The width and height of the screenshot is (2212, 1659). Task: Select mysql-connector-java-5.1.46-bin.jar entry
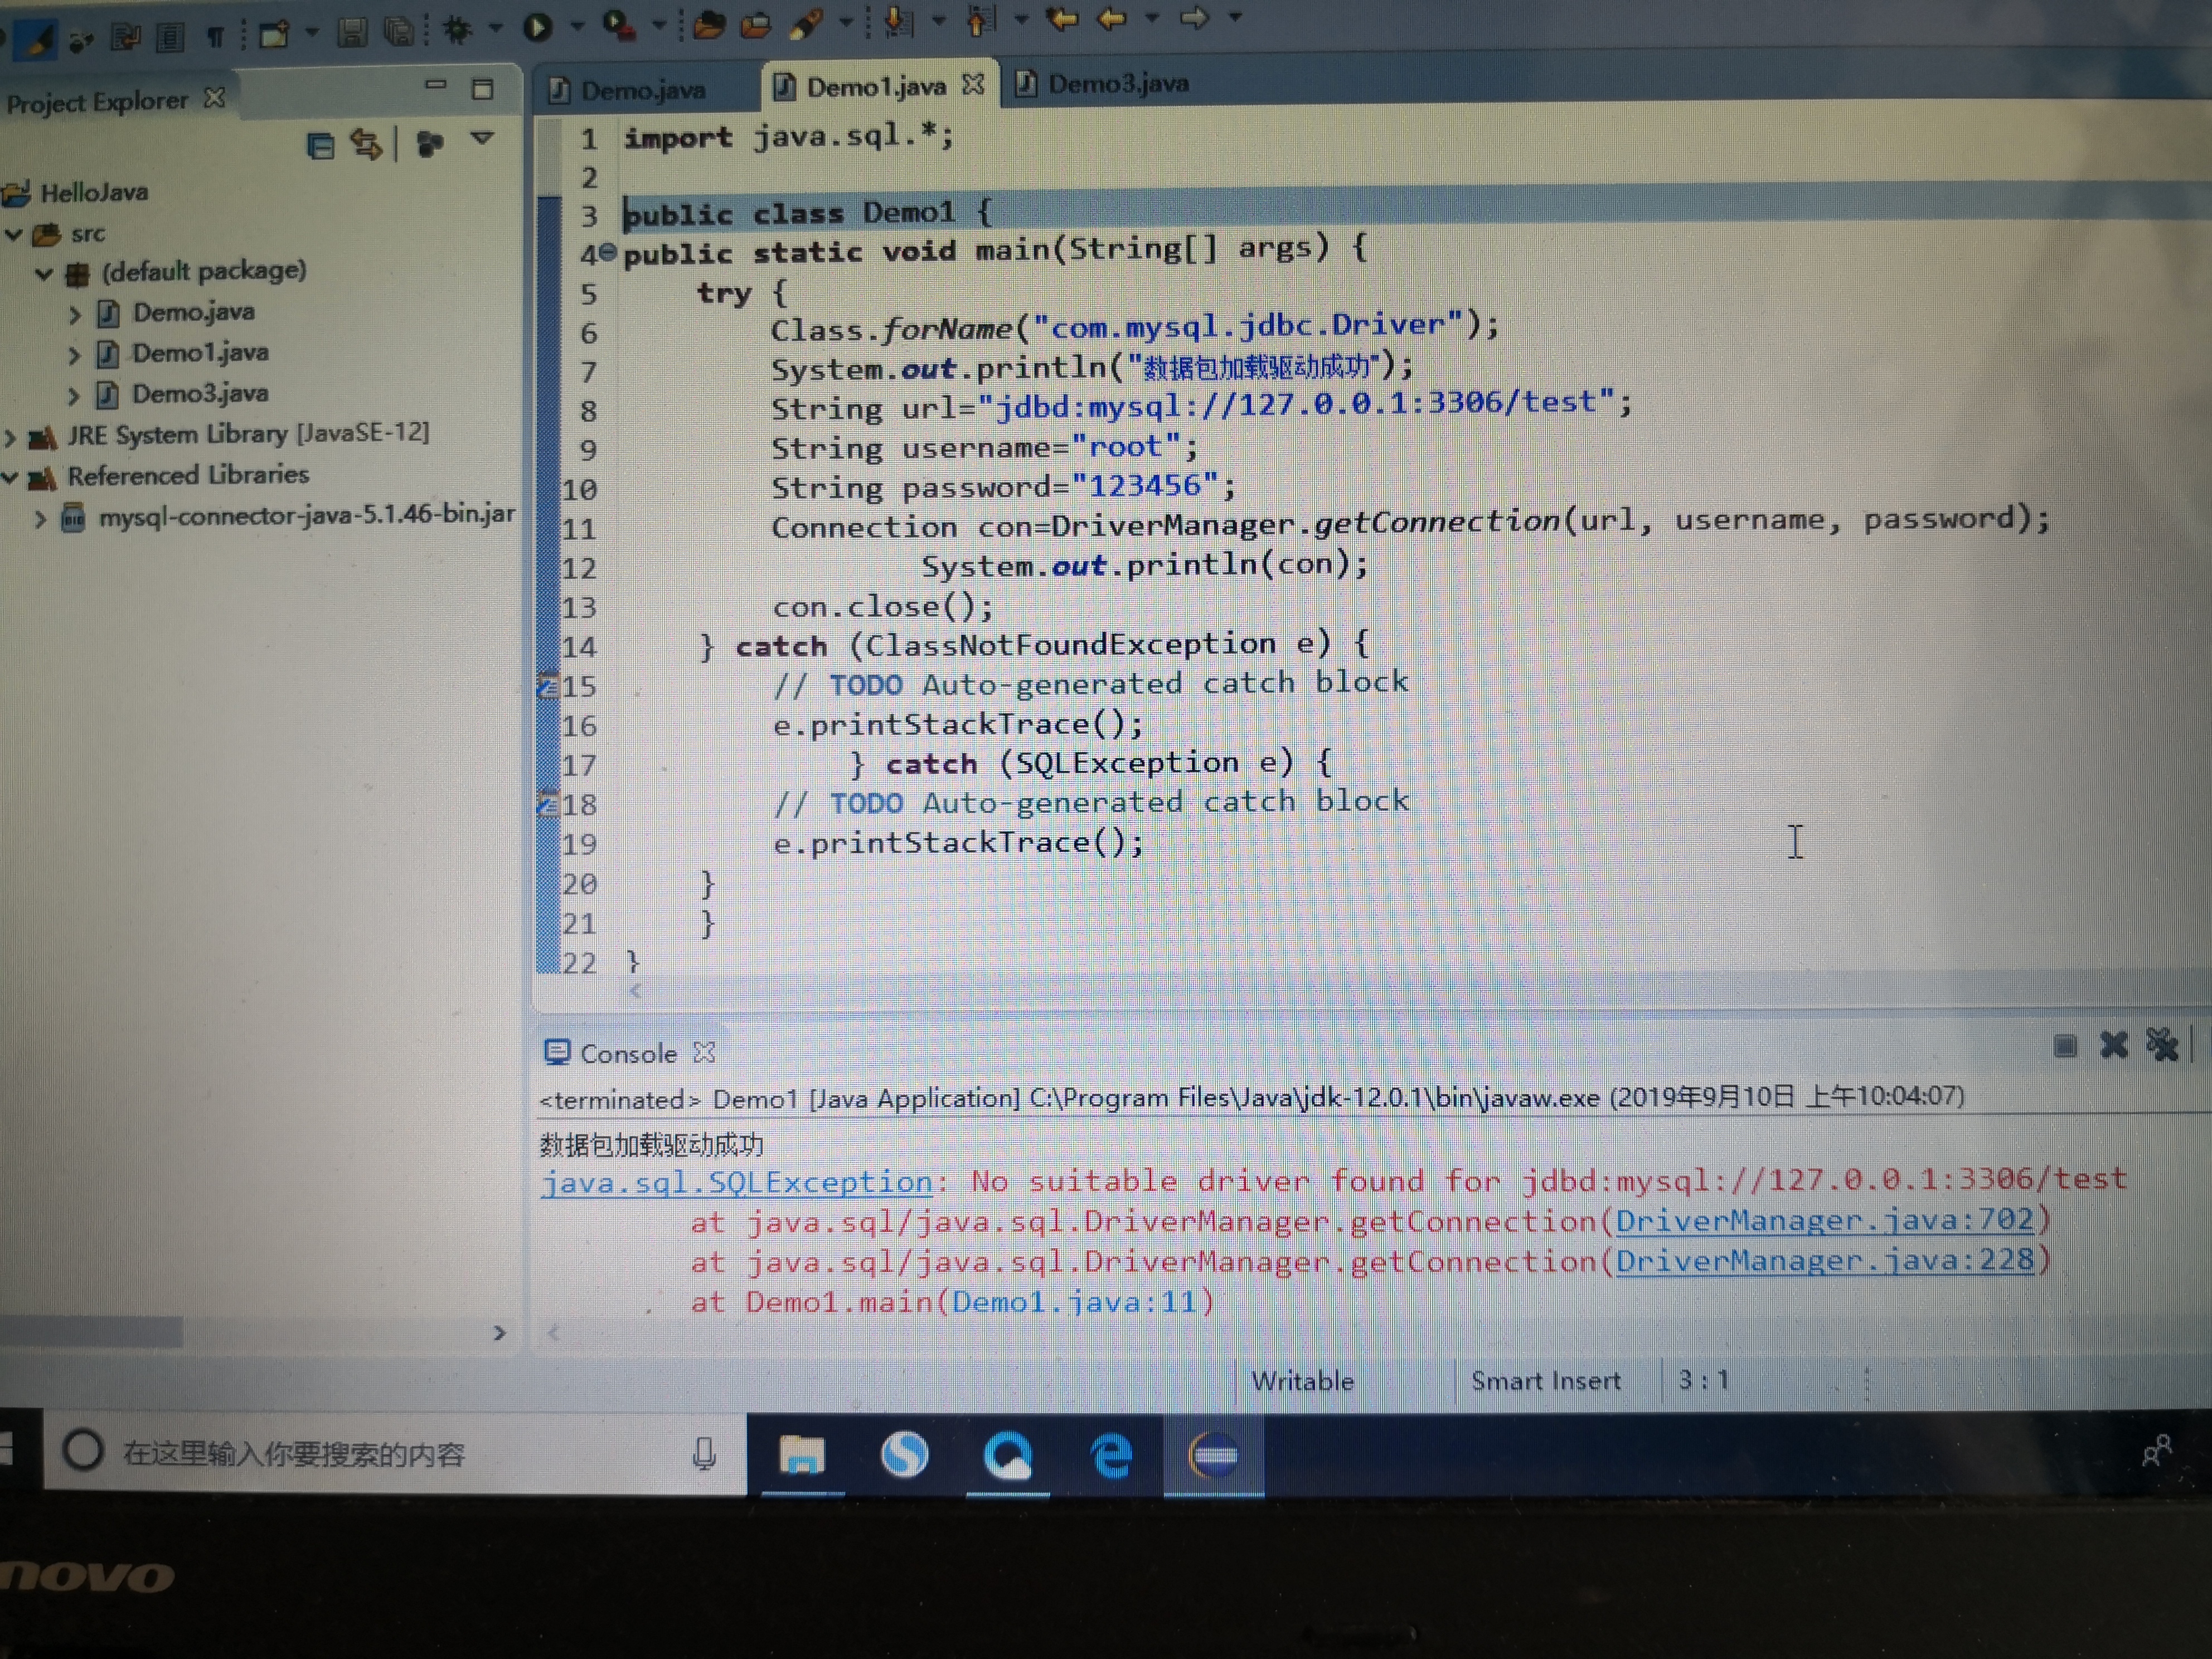290,516
